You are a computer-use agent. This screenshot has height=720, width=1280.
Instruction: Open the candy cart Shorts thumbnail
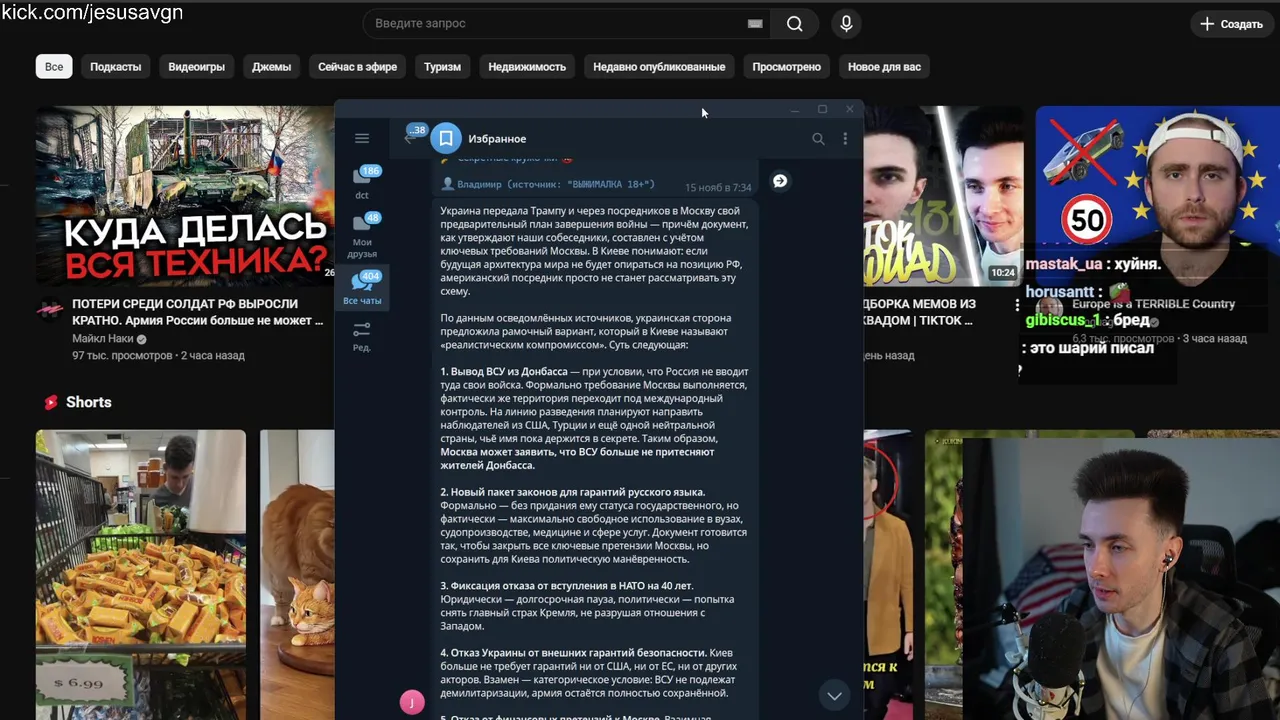point(141,575)
